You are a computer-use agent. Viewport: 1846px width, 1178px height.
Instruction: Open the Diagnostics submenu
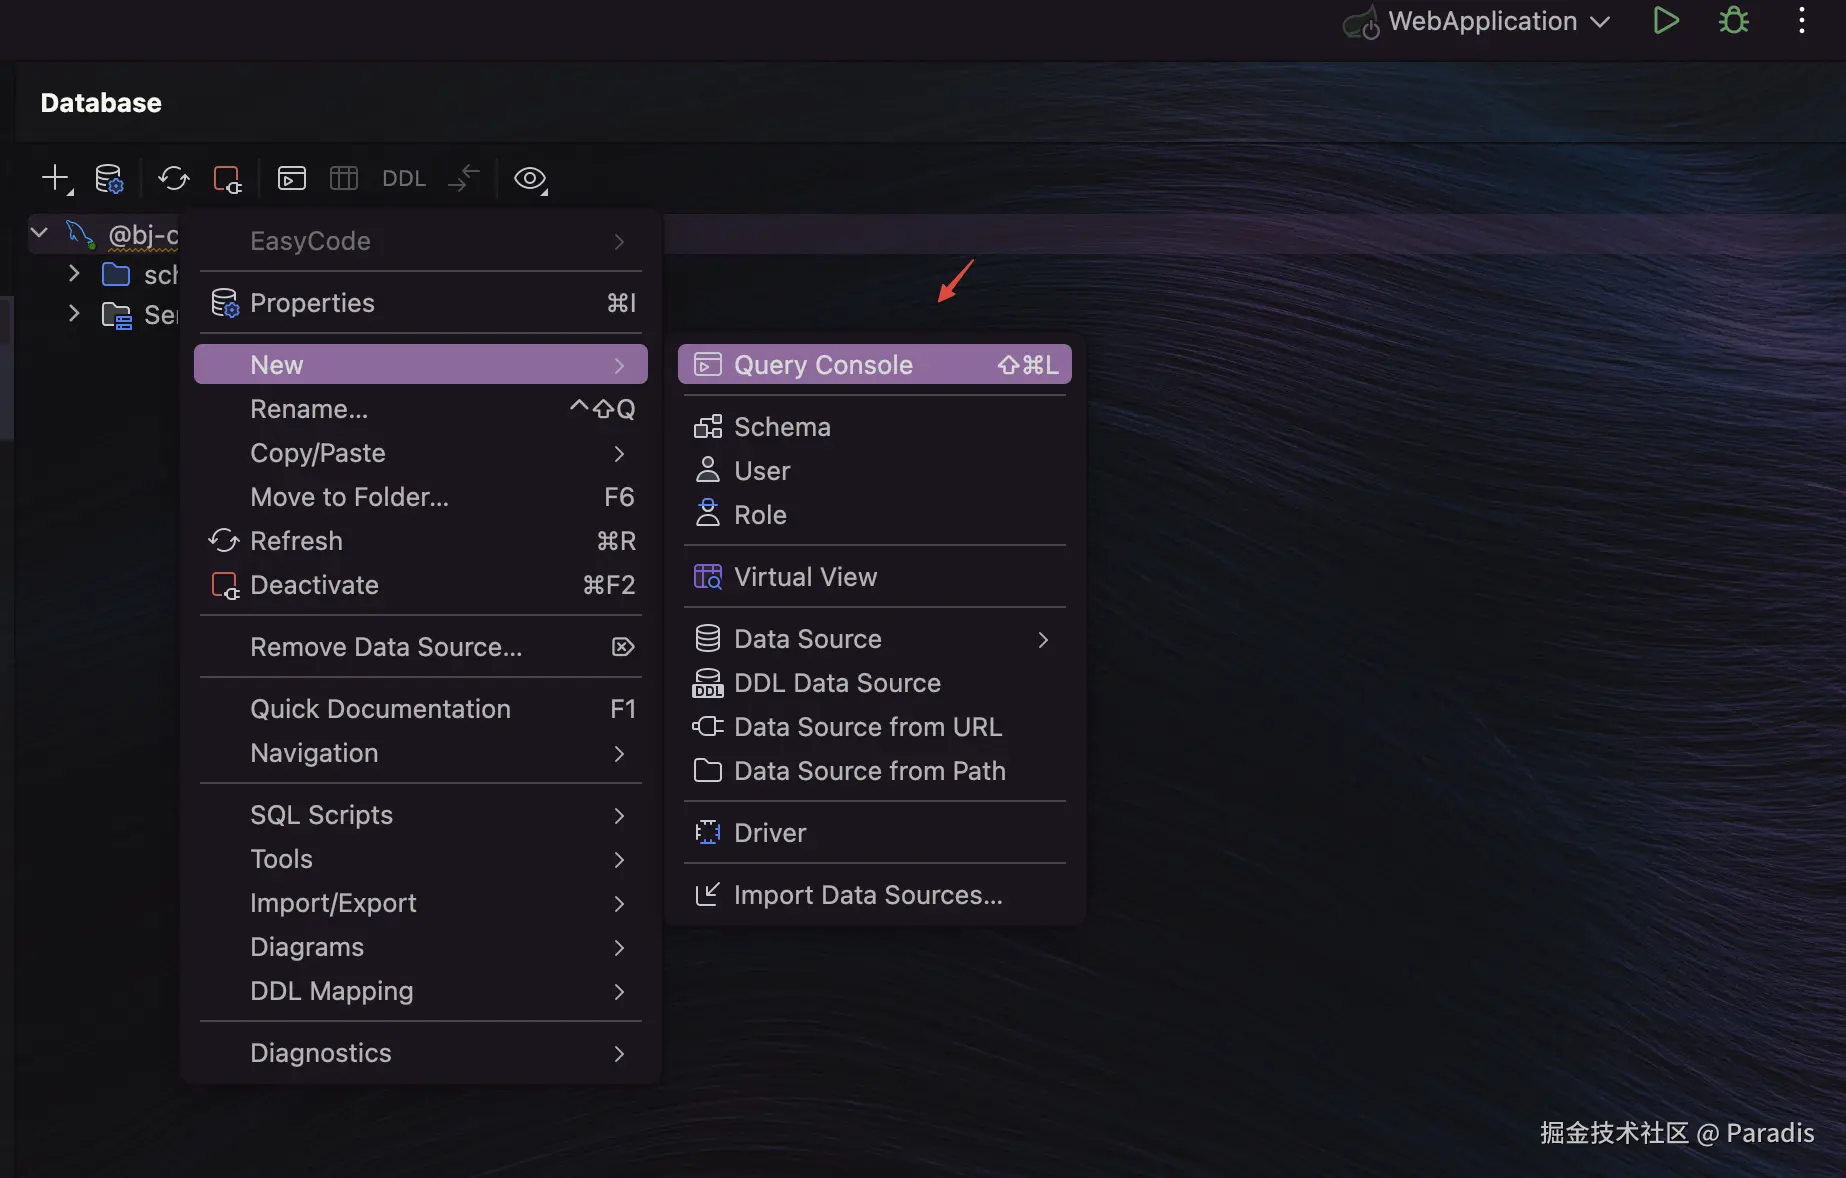click(x=421, y=1053)
